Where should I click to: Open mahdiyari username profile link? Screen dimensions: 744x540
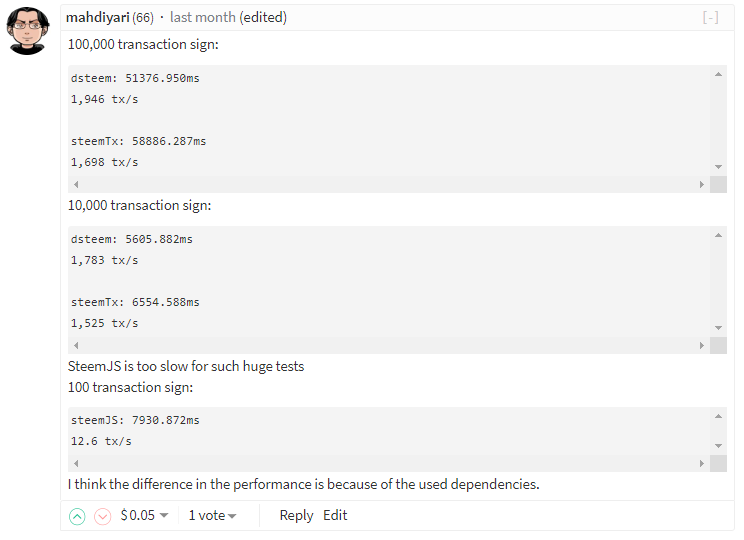[x=97, y=18]
